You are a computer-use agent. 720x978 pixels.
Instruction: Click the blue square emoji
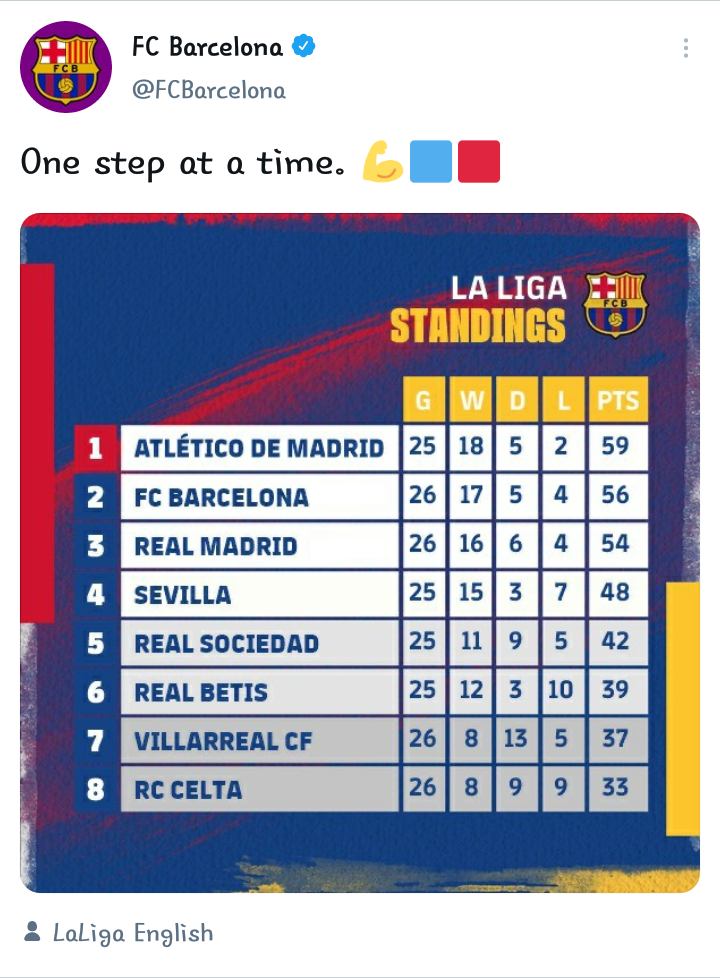point(431,162)
